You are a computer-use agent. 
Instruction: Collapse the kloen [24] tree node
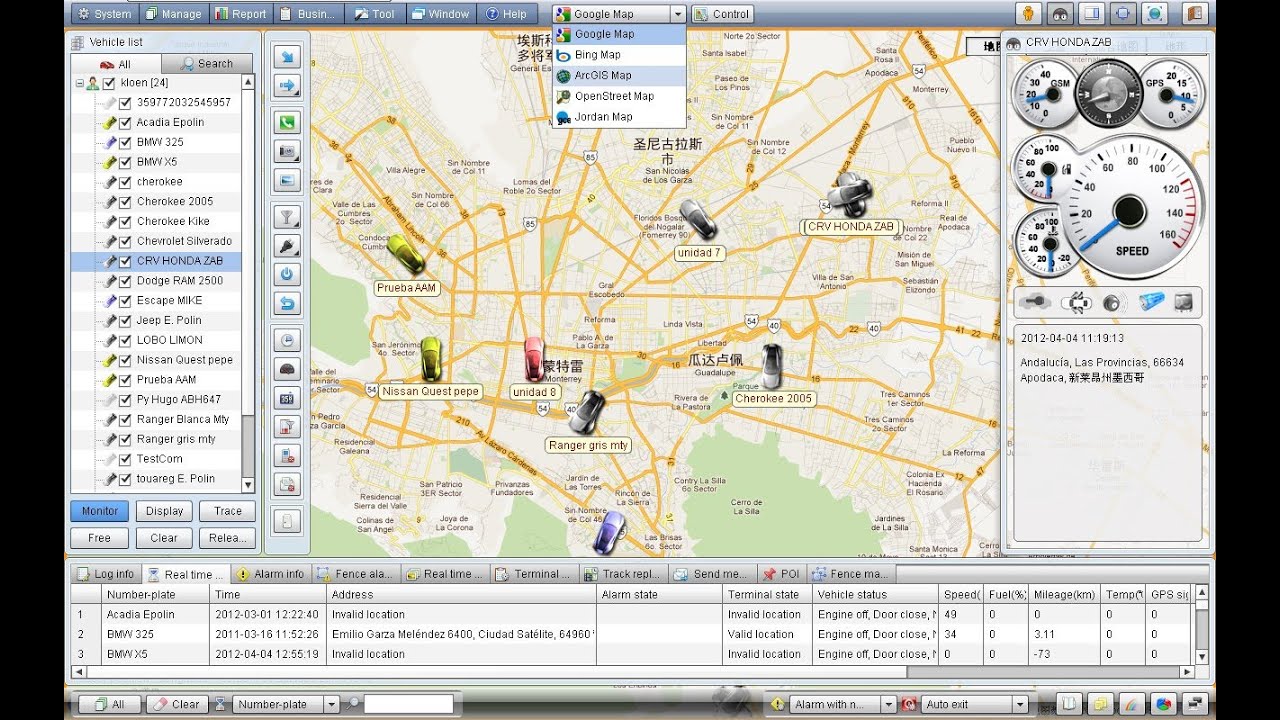pyautogui.click(x=79, y=83)
